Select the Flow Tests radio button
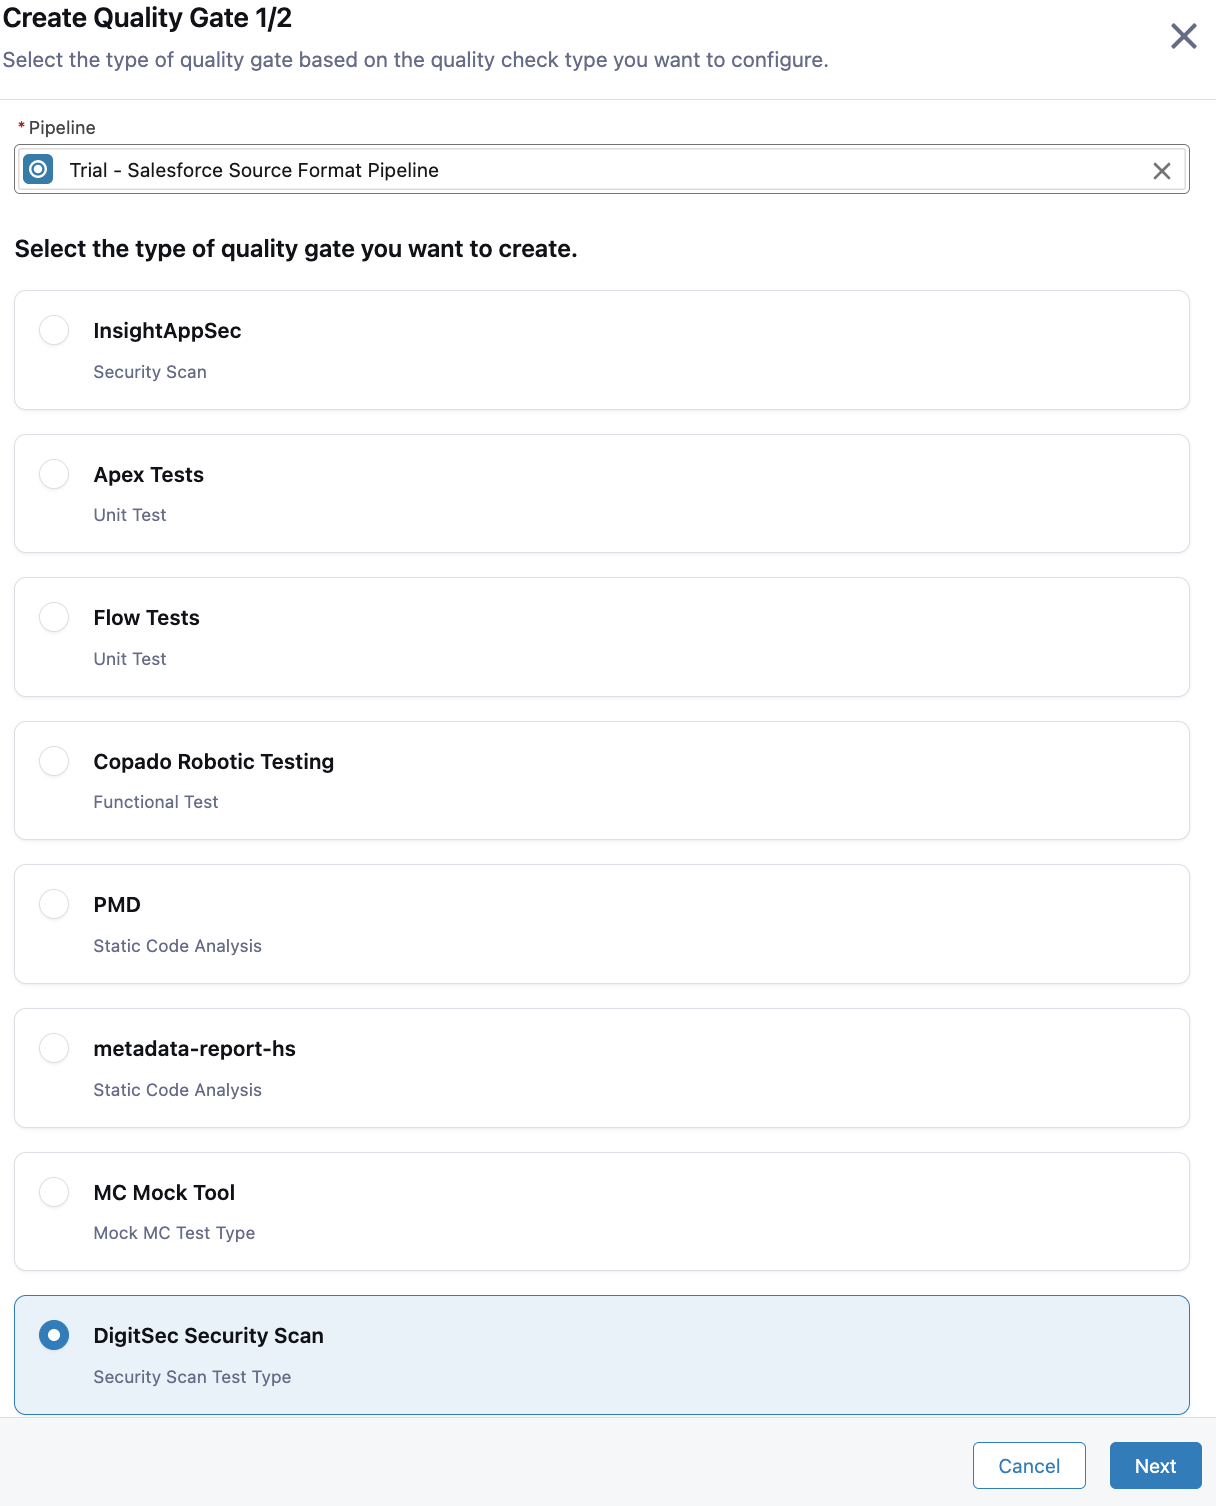 coord(54,617)
